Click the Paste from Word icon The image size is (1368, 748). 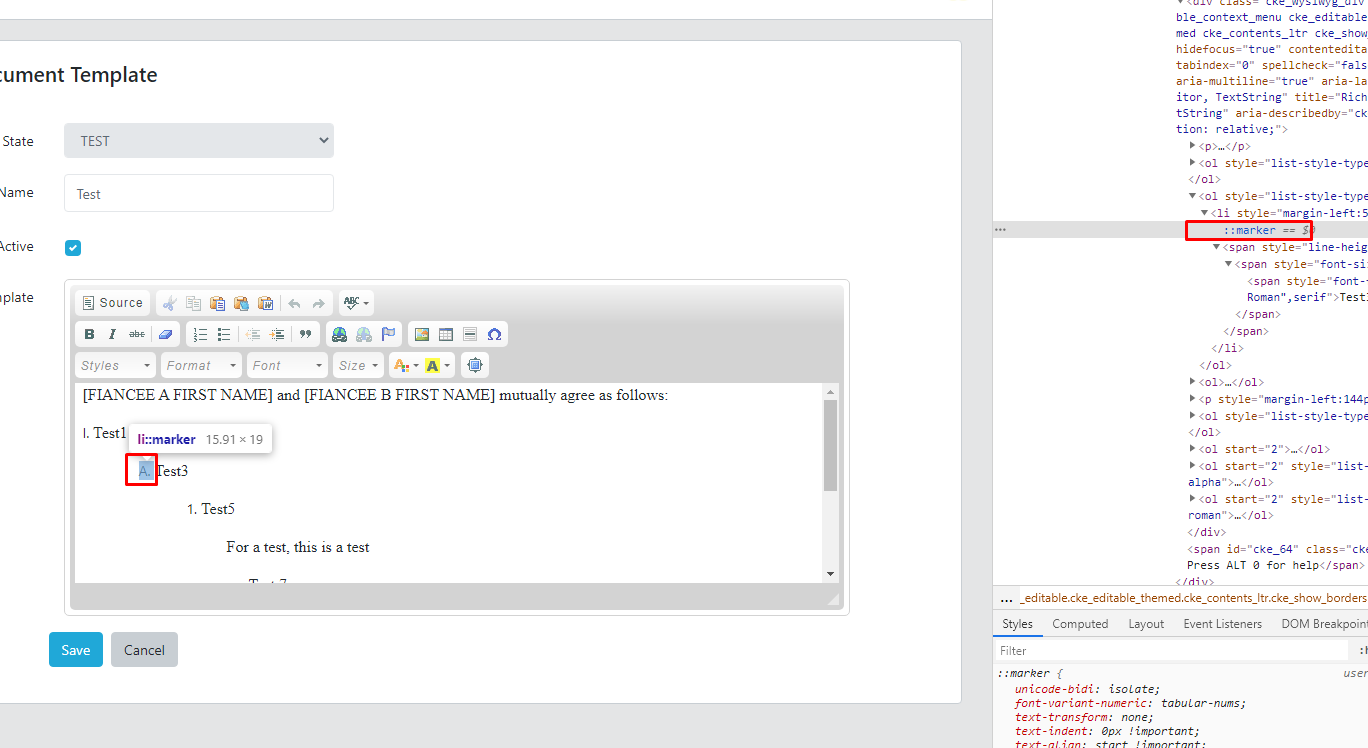click(265, 303)
